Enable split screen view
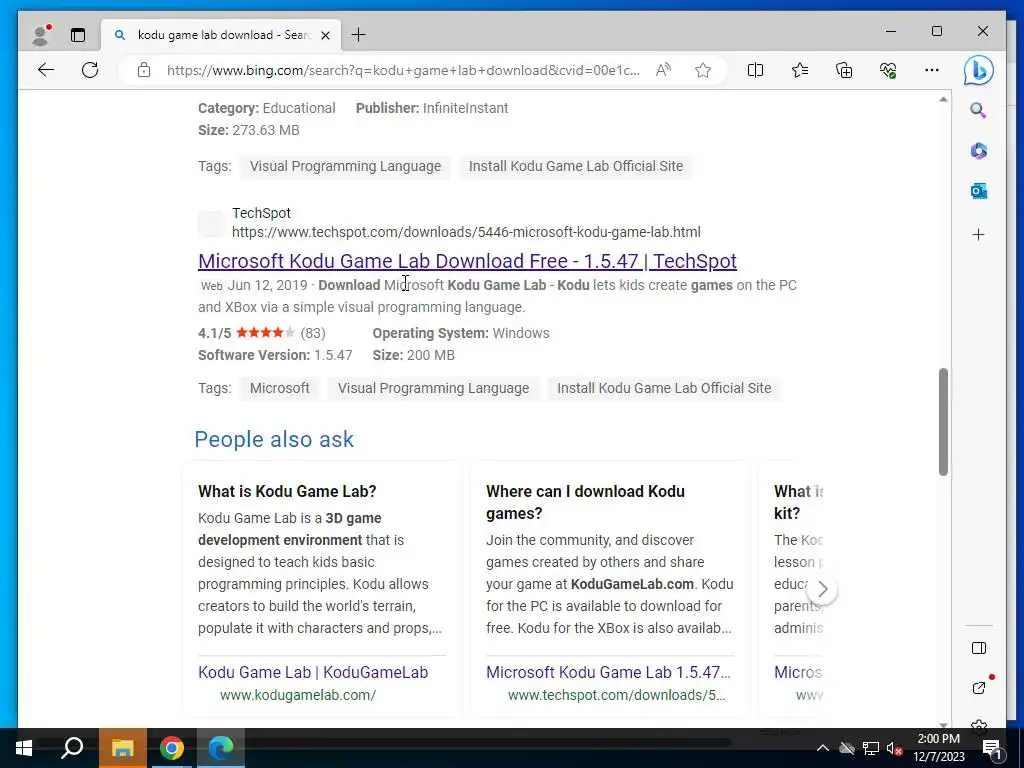The width and height of the screenshot is (1024, 768). pos(755,70)
